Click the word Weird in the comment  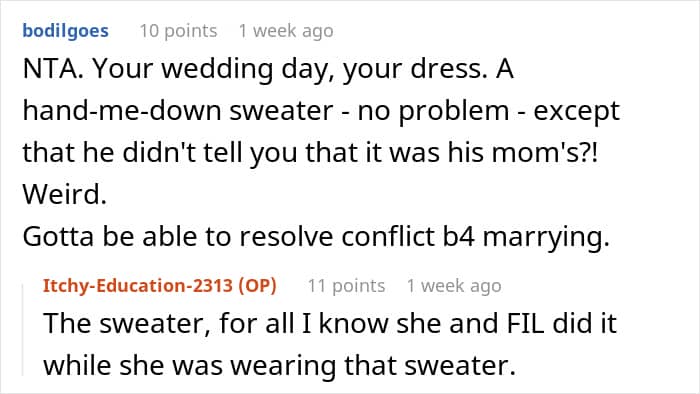pyautogui.click(x=65, y=194)
